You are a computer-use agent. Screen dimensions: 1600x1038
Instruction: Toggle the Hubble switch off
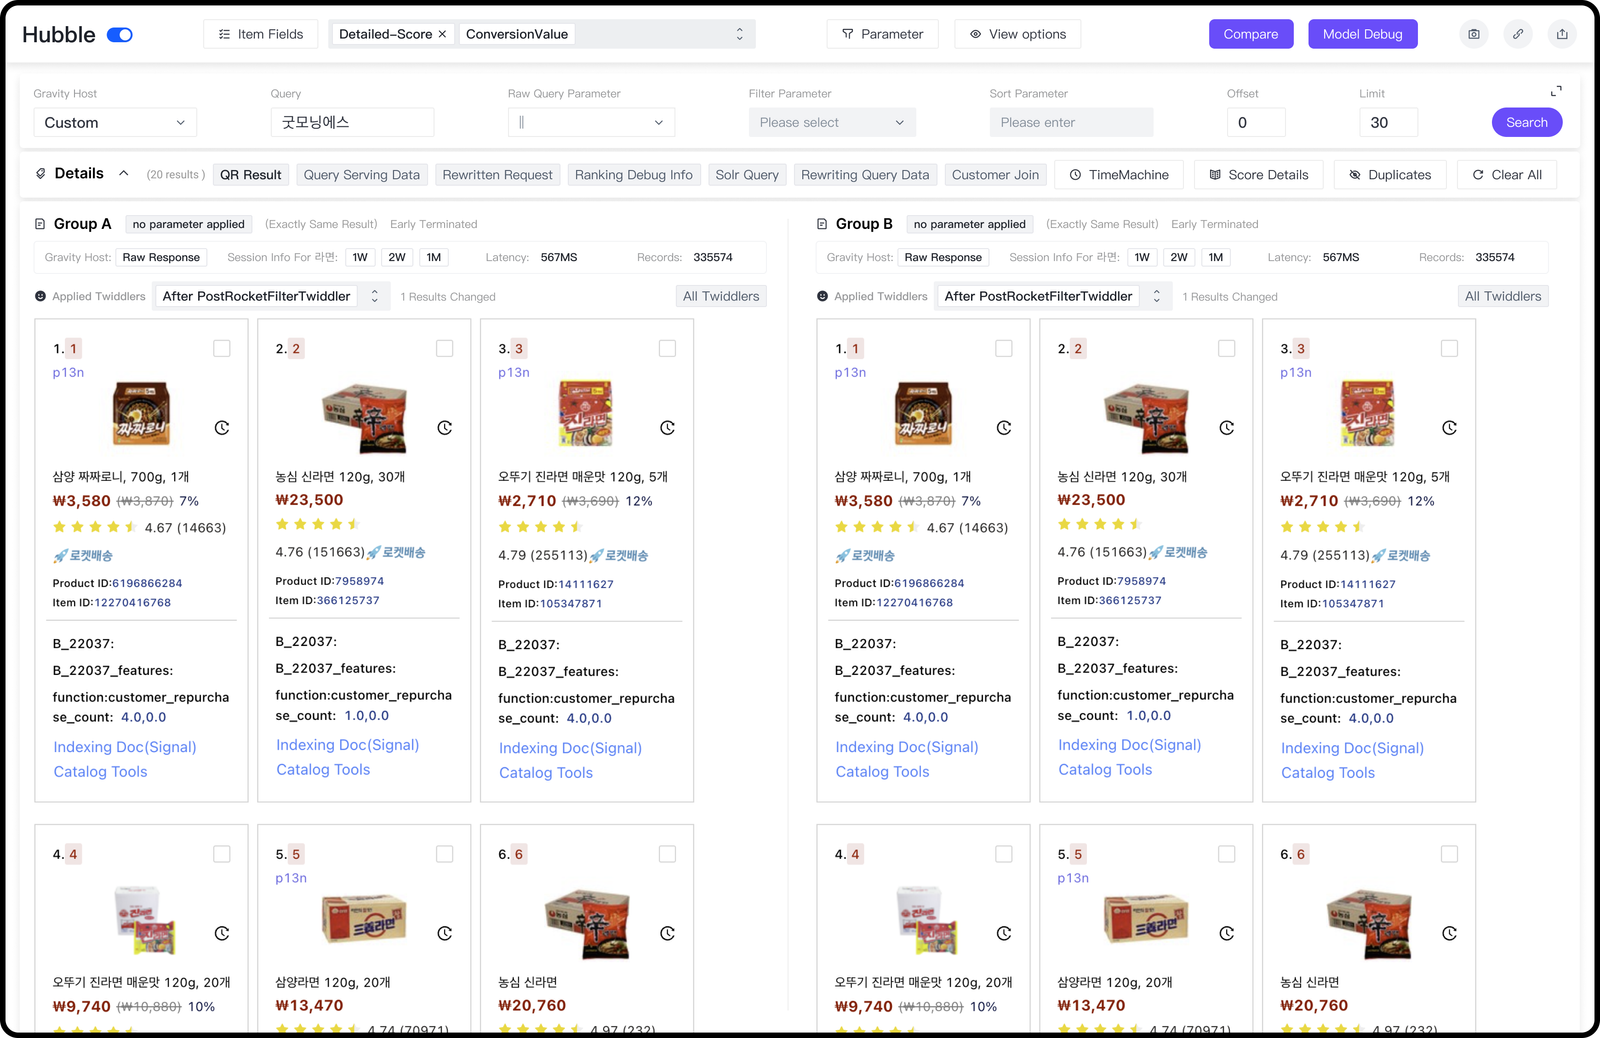tap(120, 35)
